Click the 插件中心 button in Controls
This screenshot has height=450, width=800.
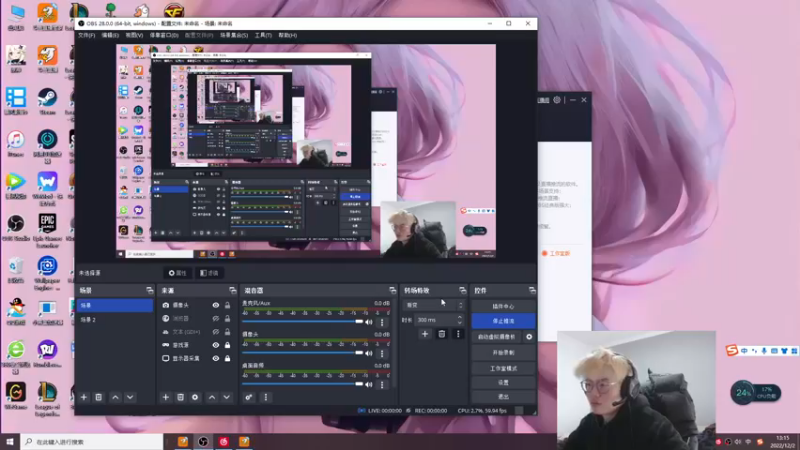[503, 306]
